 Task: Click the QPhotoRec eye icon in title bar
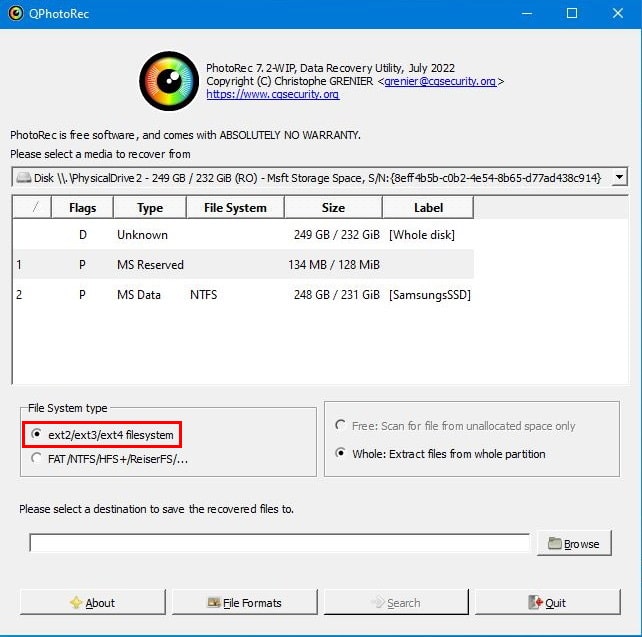(16, 14)
